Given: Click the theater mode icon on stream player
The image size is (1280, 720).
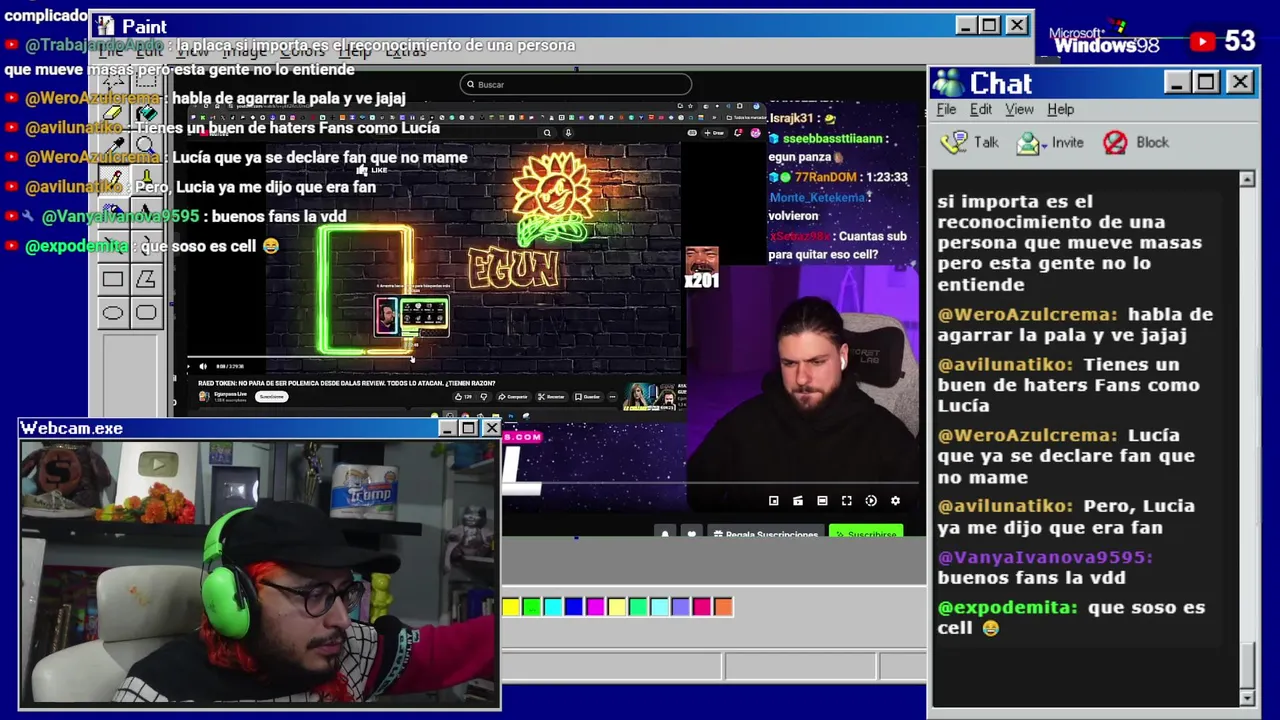Looking at the screenshot, I should 822,501.
